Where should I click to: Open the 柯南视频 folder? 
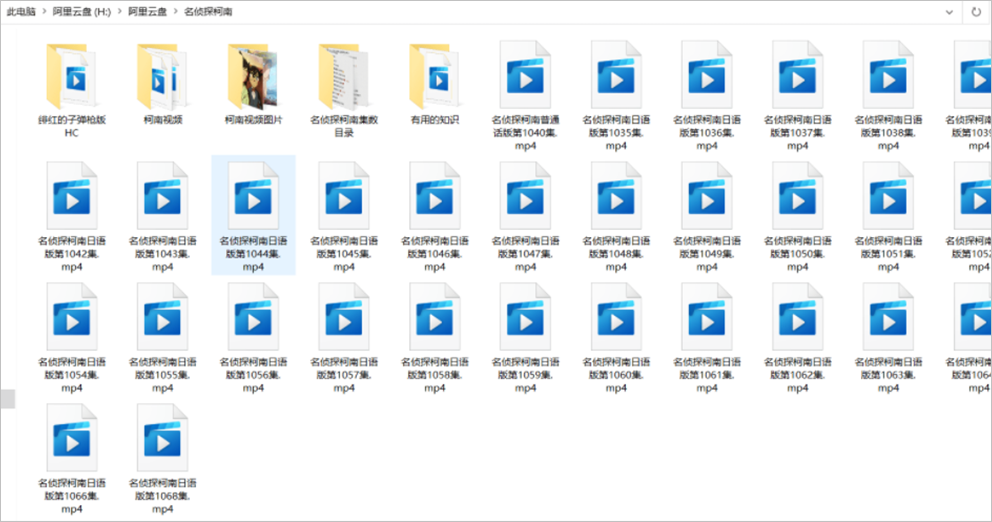click(163, 83)
